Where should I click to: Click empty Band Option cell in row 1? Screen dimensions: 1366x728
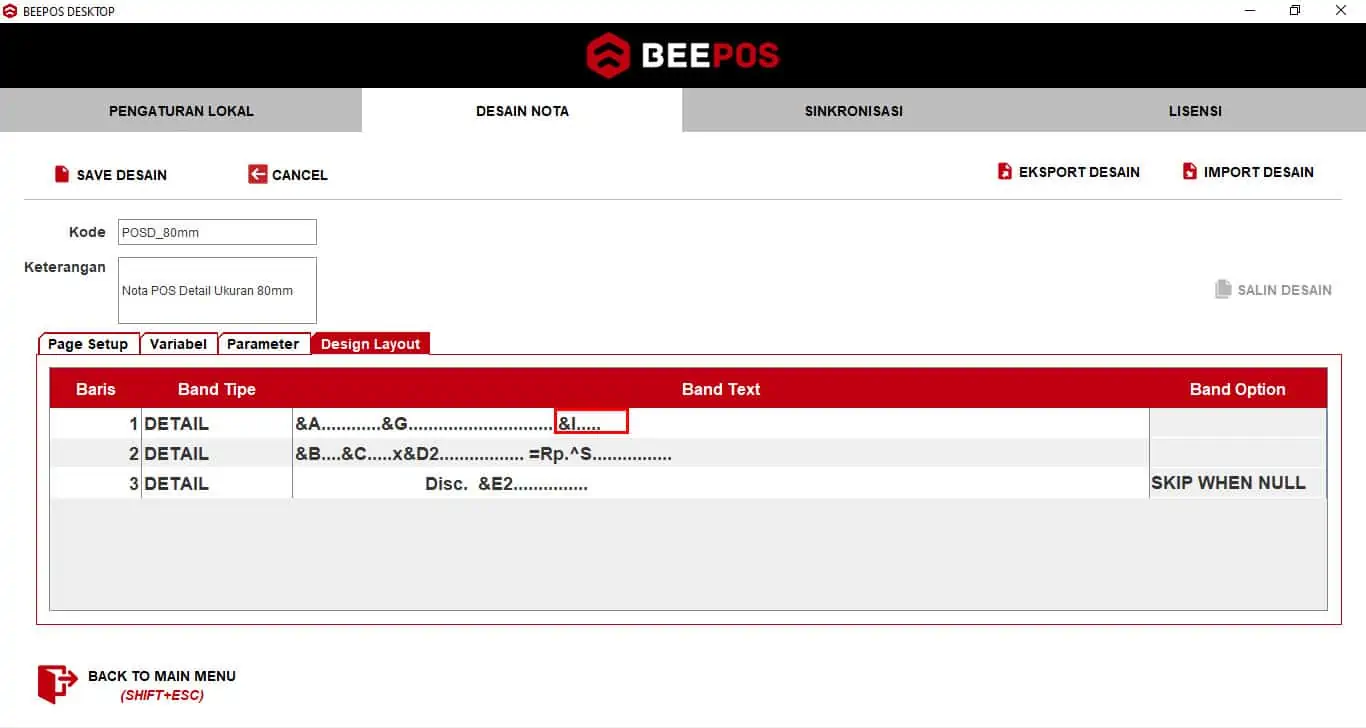[x=1238, y=423]
